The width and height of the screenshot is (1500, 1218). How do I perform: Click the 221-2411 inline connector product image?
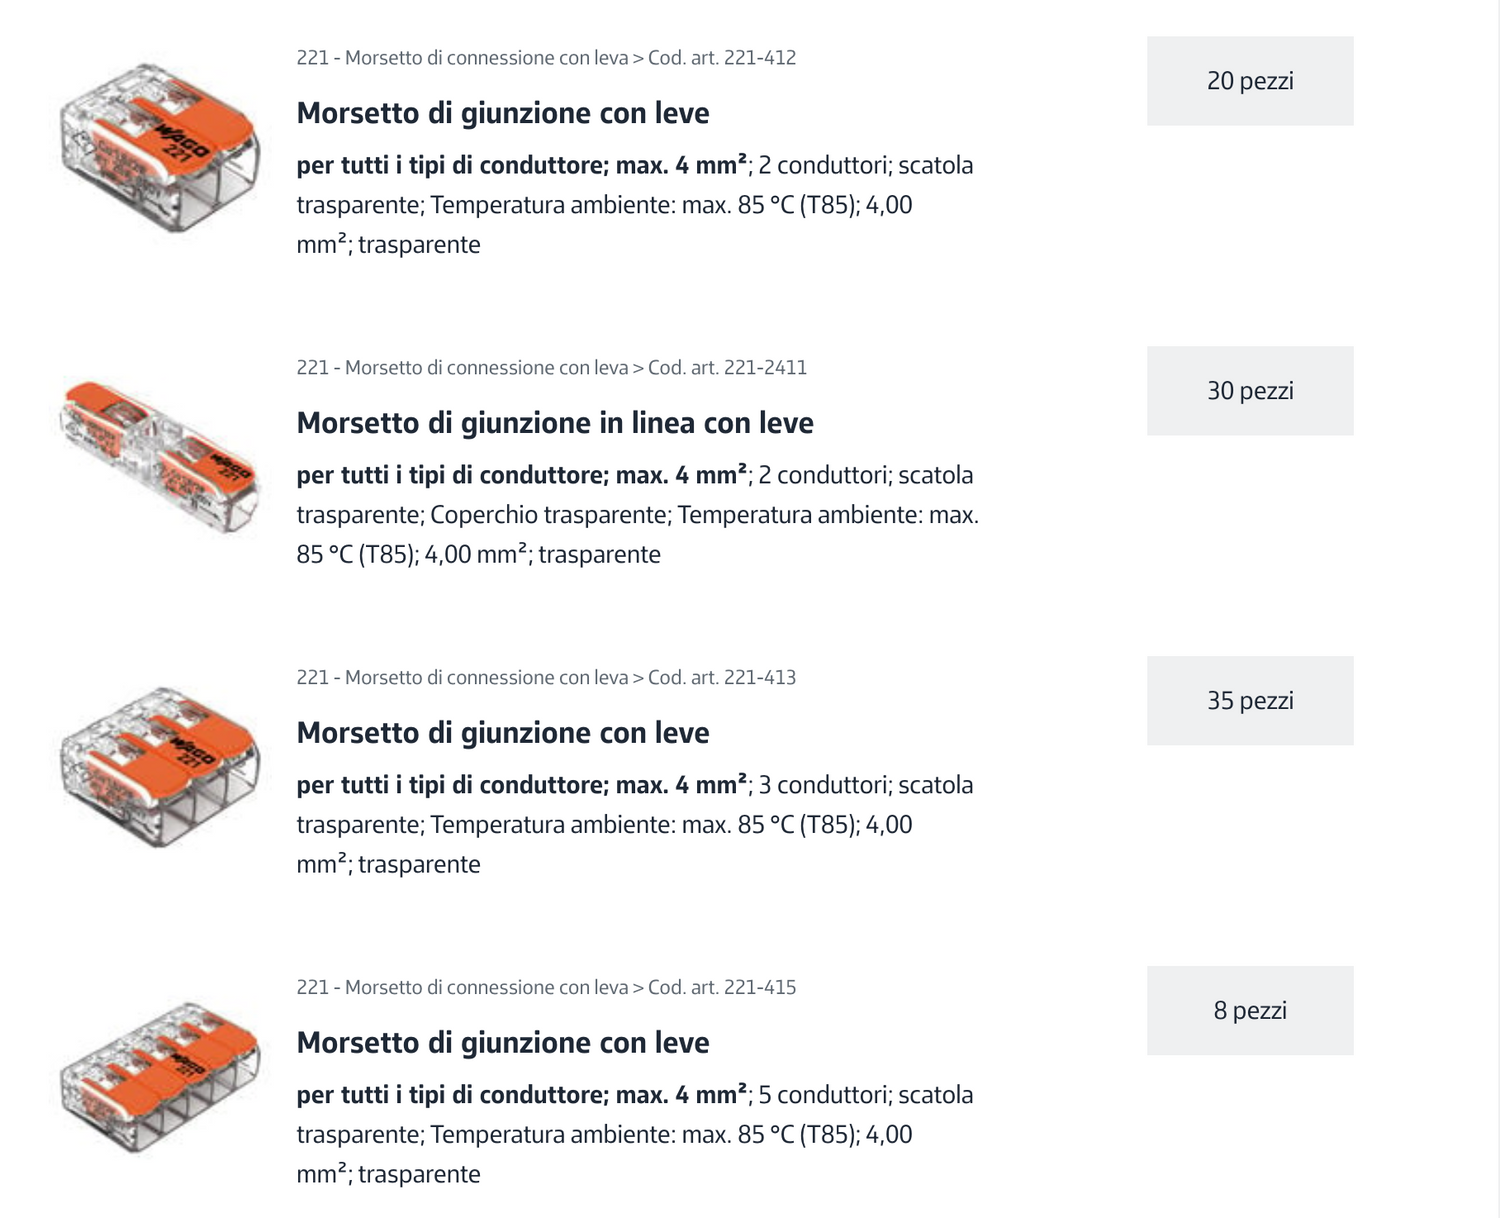coord(160,456)
